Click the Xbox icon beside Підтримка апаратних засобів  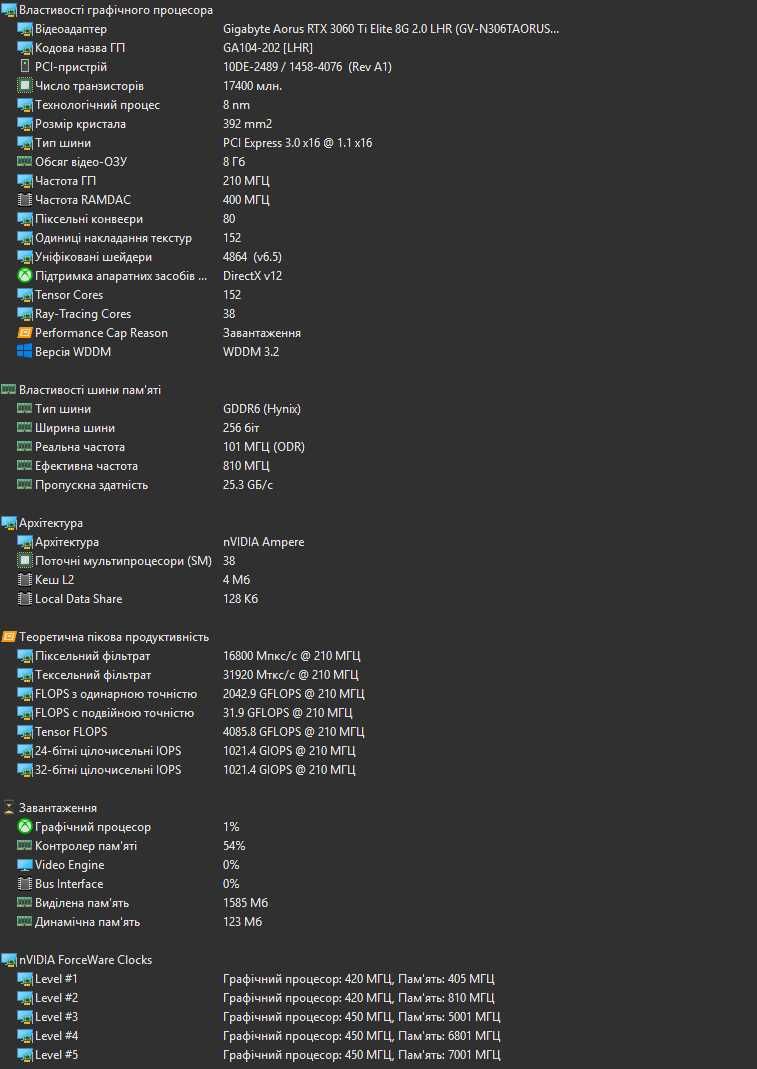point(25,276)
